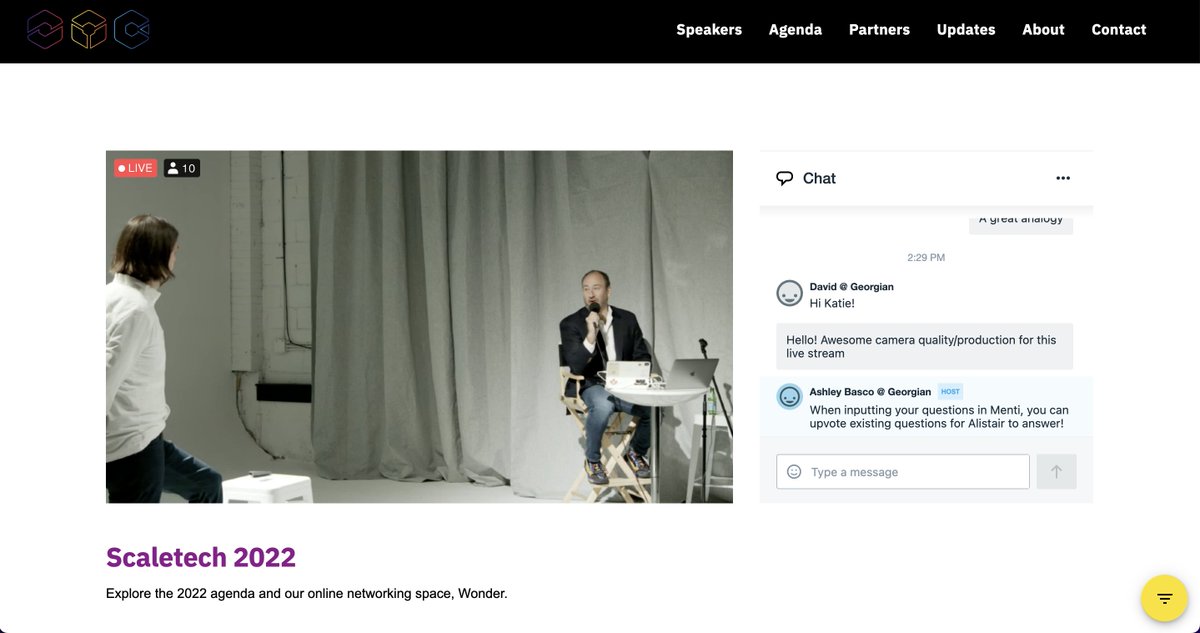Send message with the arrow button
The image size is (1200, 633).
[1057, 472]
